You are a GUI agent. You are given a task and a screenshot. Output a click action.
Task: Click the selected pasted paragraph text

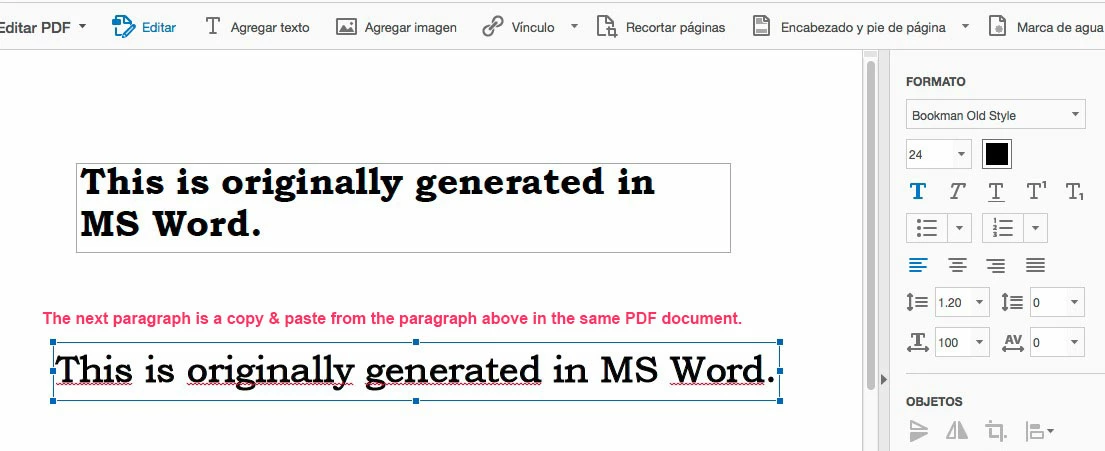click(416, 371)
